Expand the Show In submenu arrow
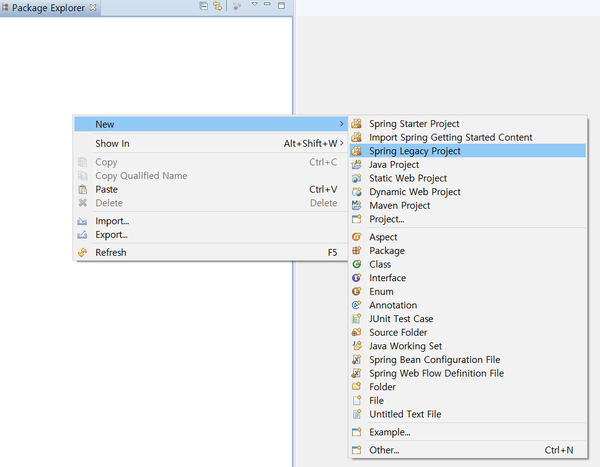 tap(342, 143)
